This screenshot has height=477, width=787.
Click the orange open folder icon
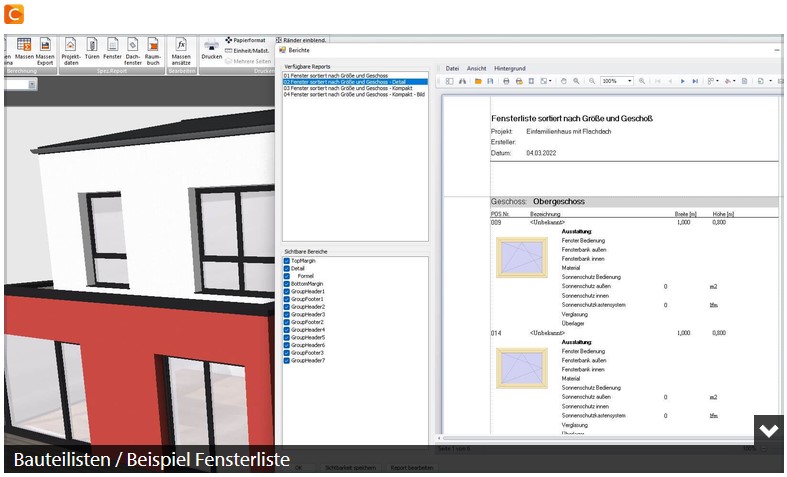coord(478,81)
